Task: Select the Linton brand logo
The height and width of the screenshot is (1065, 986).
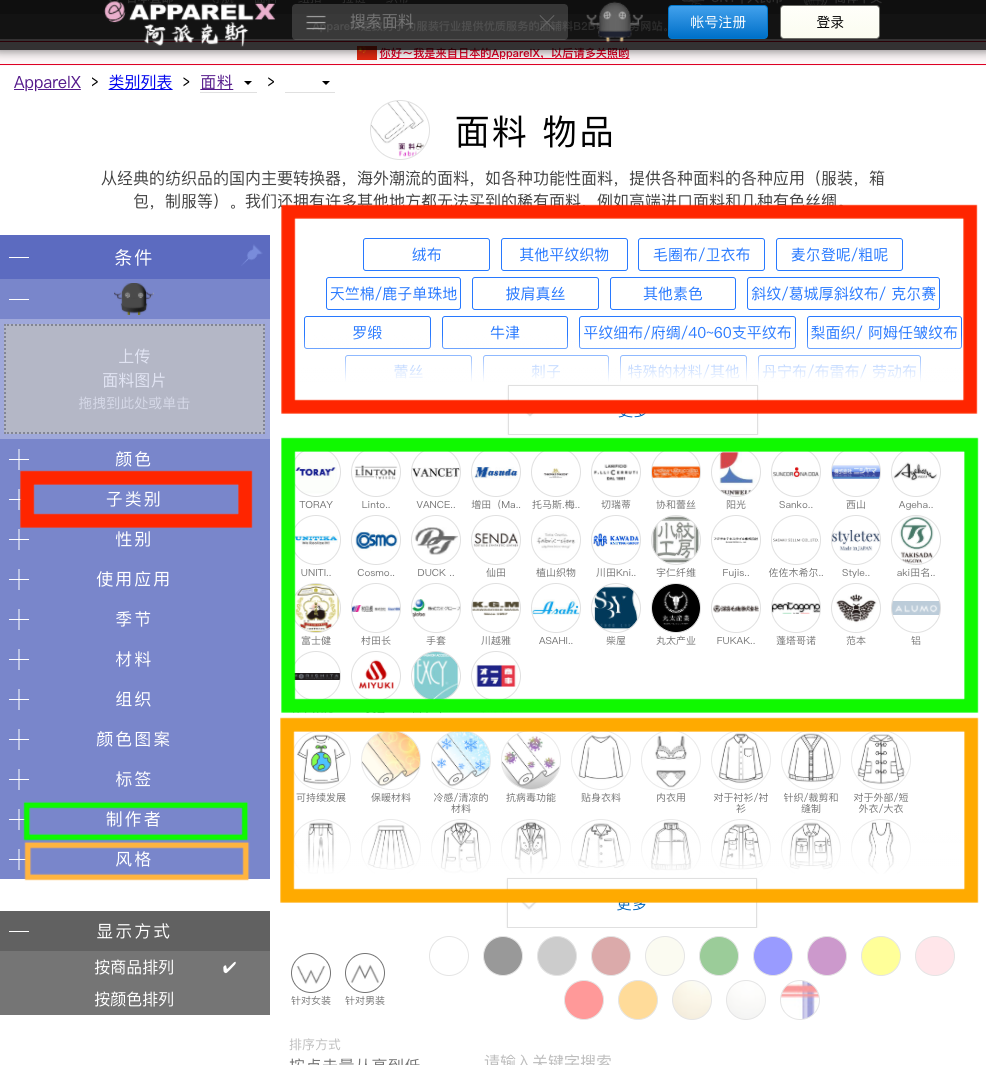Action: coord(376,473)
